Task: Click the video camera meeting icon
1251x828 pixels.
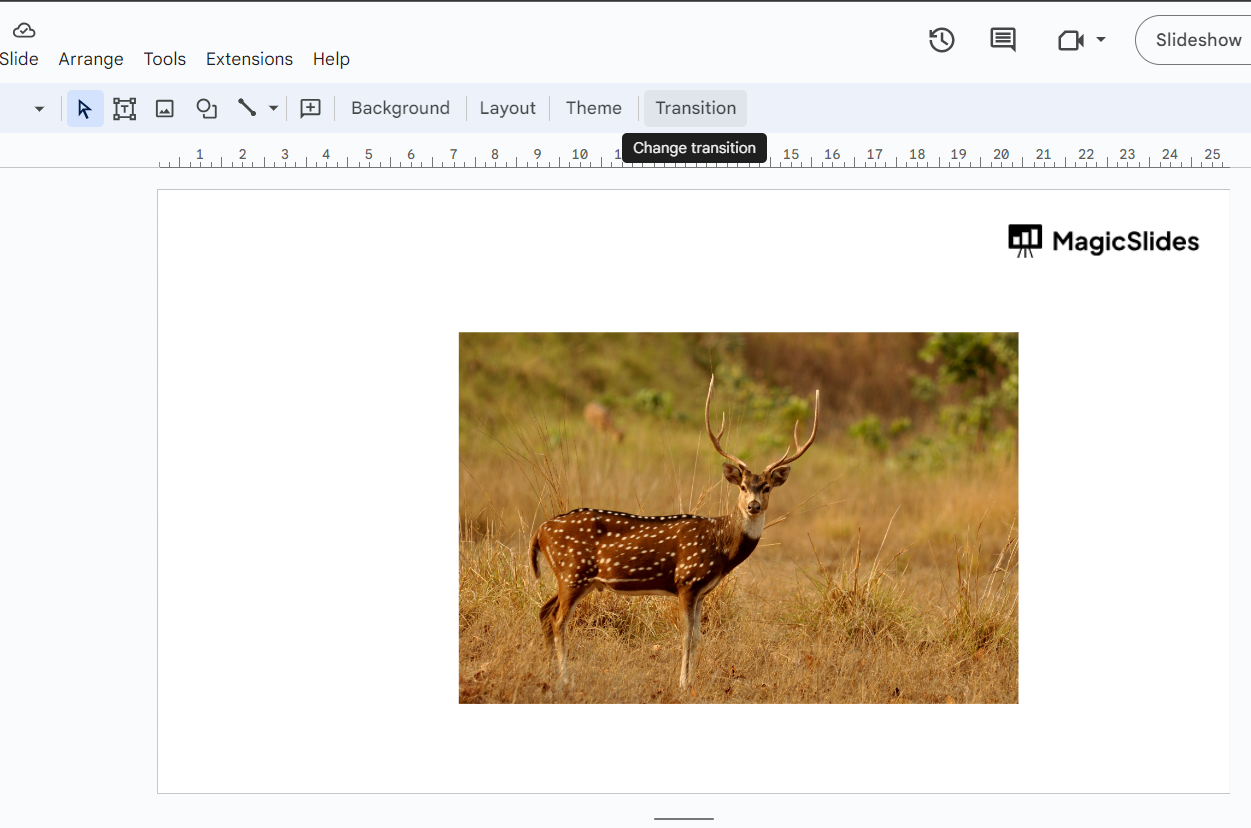Action: [1070, 40]
